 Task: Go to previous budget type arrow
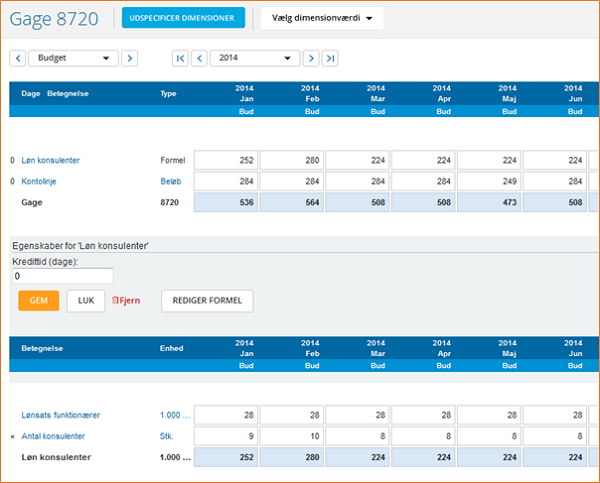[17, 59]
